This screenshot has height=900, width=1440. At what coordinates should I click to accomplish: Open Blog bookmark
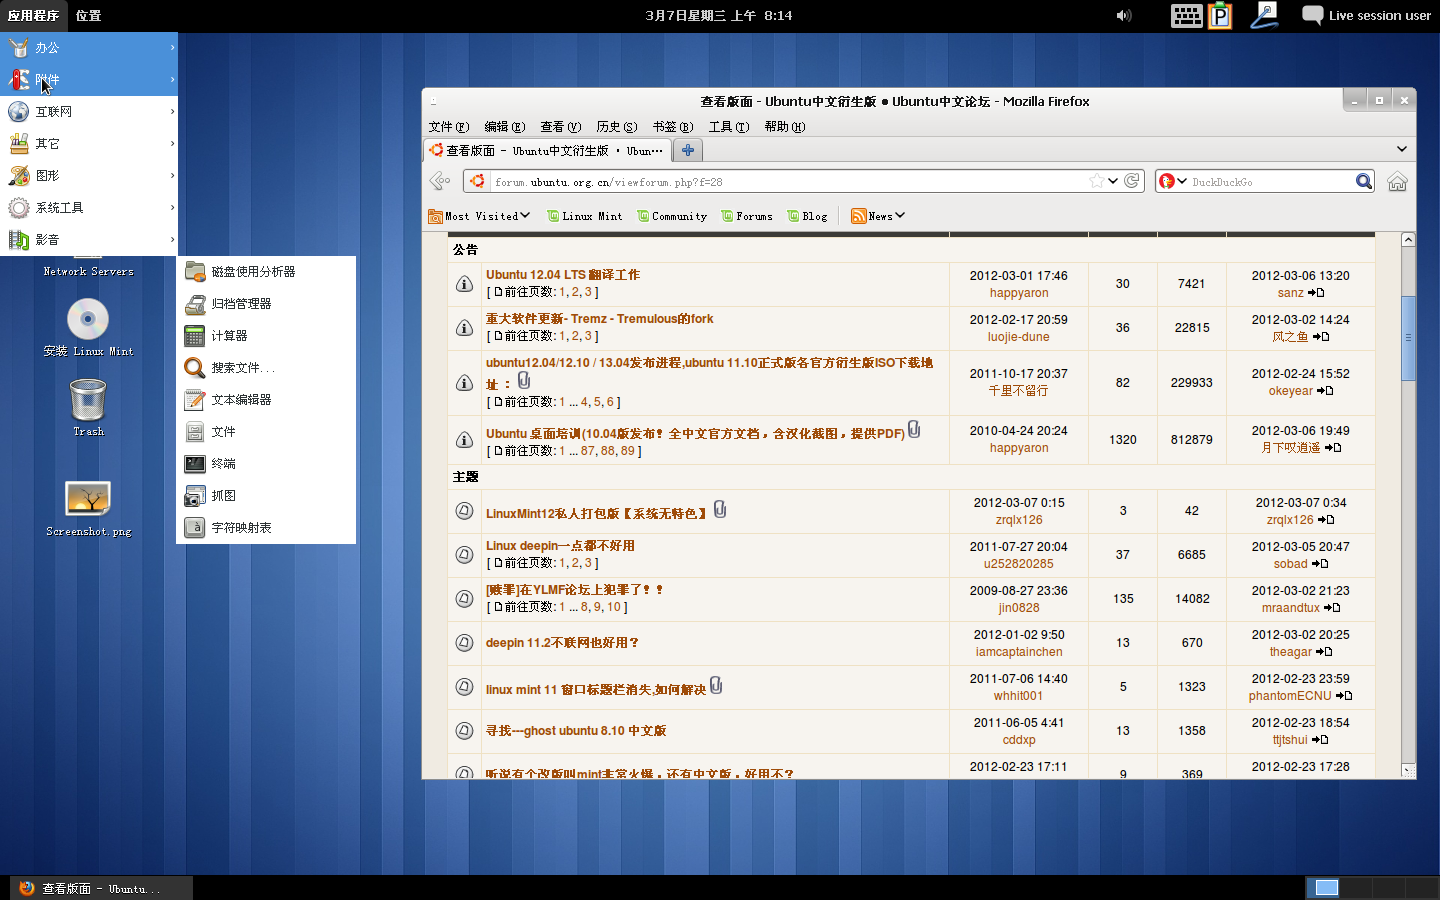click(807, 216)
